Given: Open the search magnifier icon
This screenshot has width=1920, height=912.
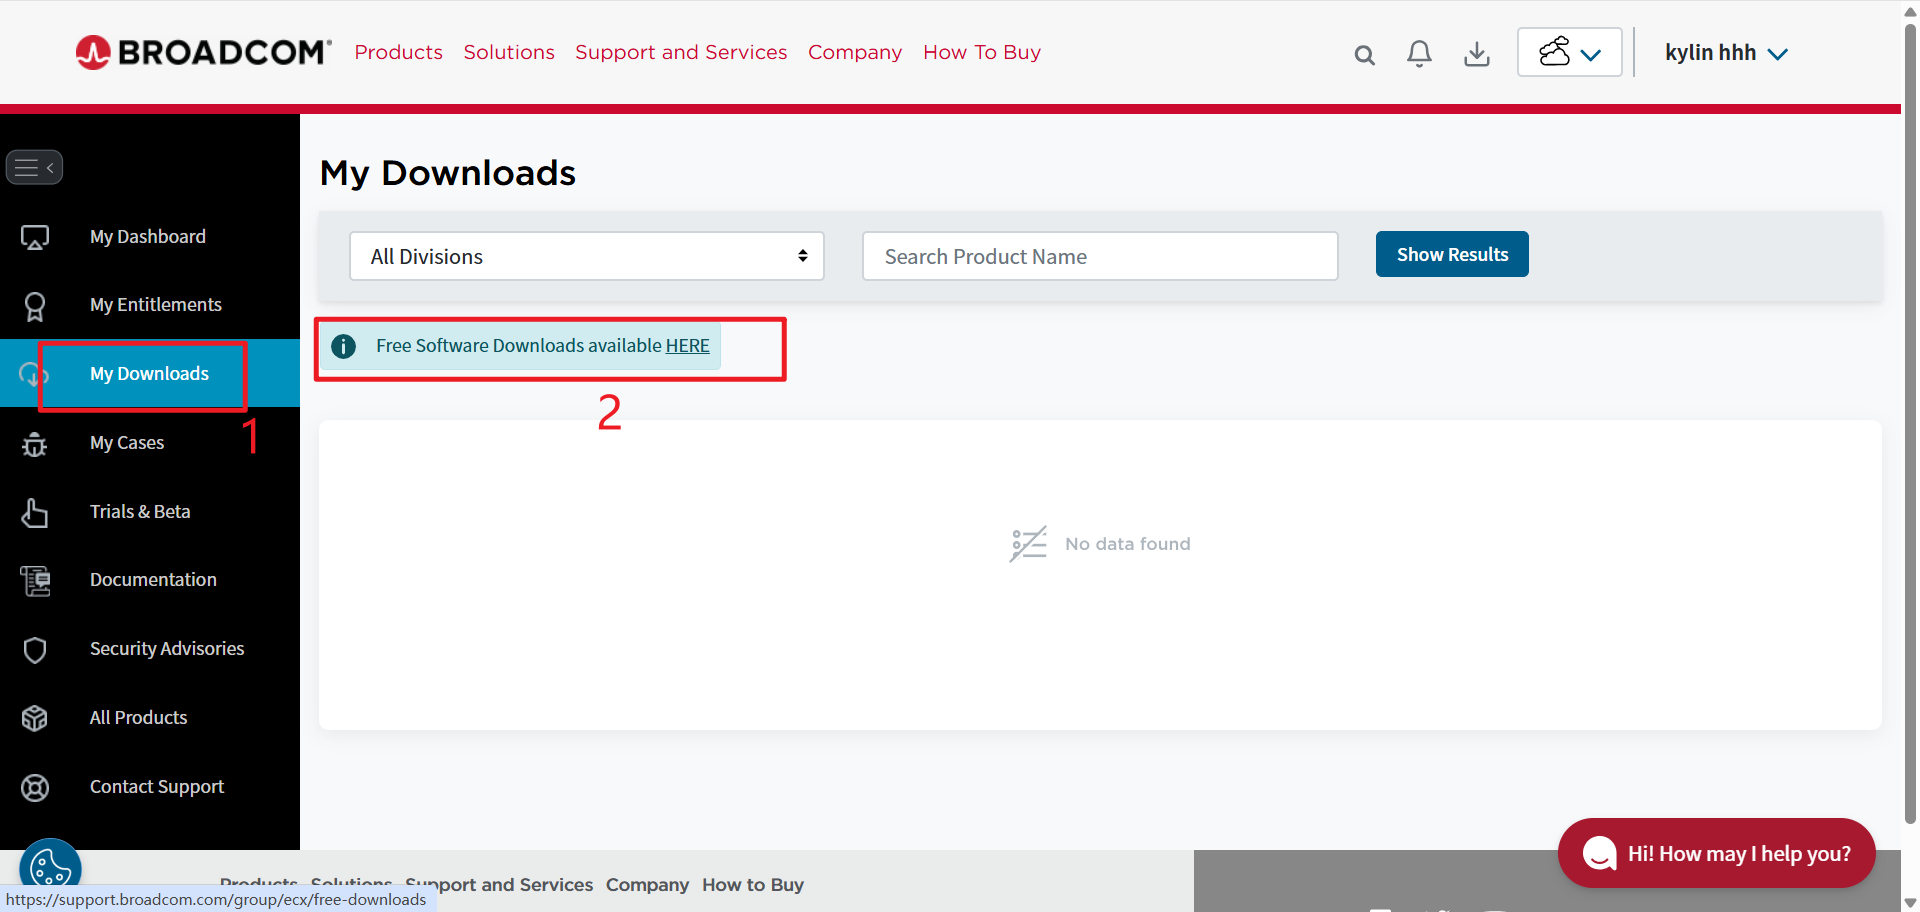Looking at the screenshot, I should point(1364,55).
